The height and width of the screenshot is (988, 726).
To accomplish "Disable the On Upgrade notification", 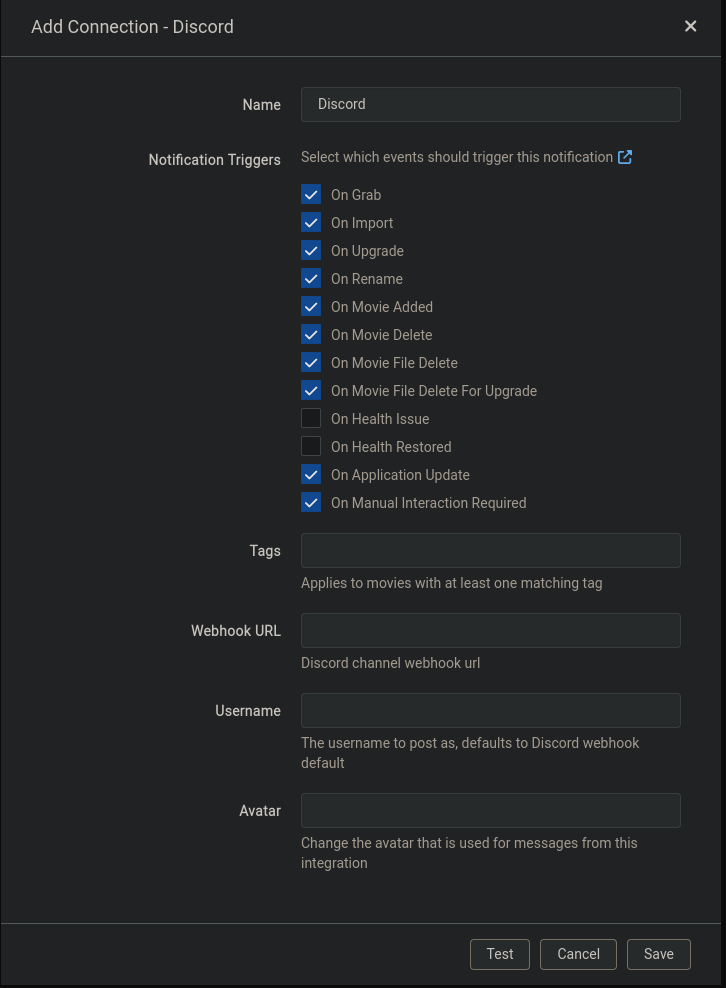I will 311,250.
